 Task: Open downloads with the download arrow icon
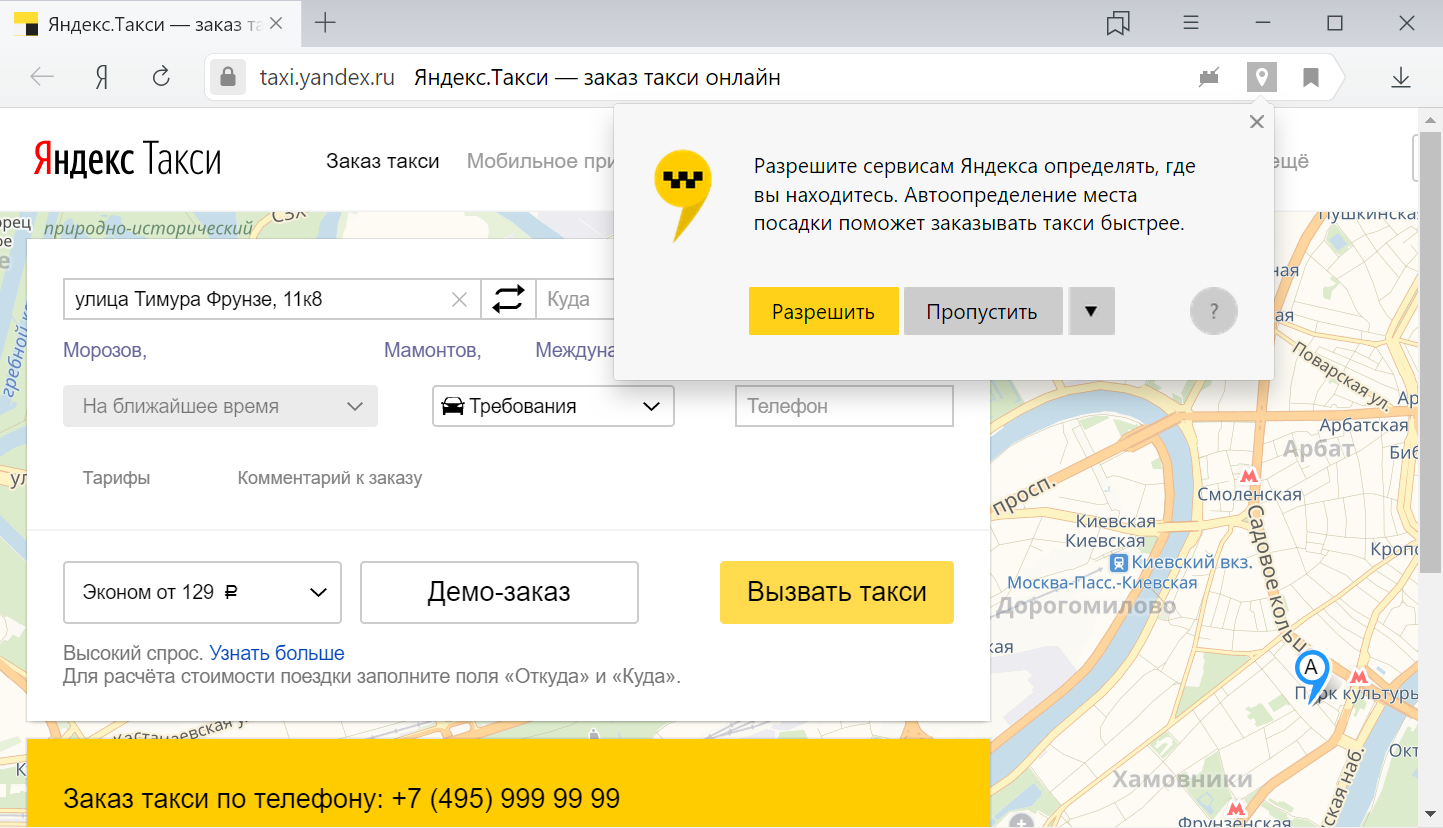(x=1401, y=77)
